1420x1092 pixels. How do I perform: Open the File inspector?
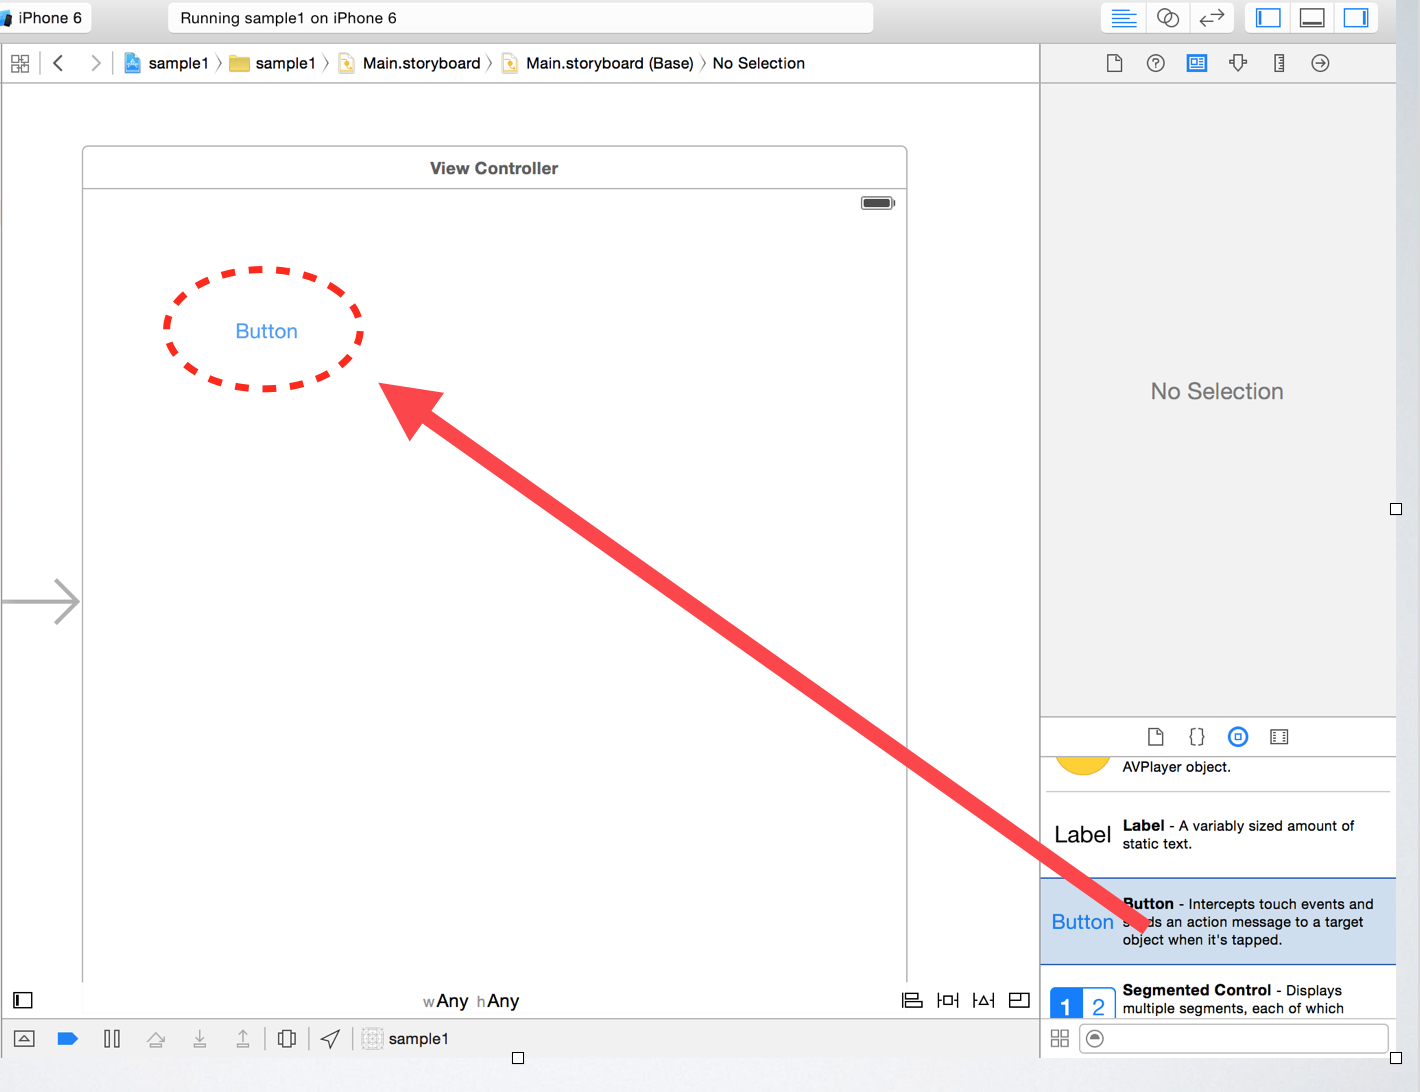[1114, 63]
